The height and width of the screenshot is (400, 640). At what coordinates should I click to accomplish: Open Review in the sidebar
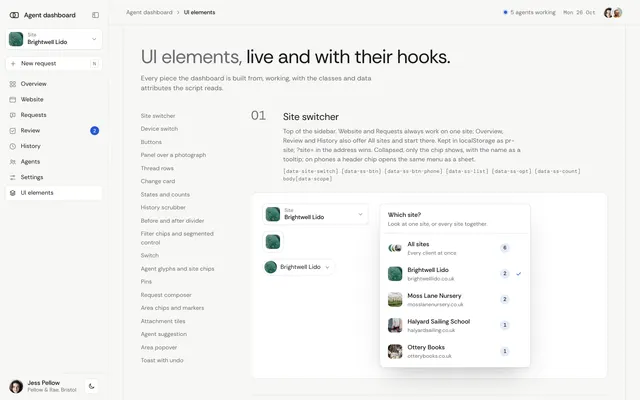[x=54, y=131]
